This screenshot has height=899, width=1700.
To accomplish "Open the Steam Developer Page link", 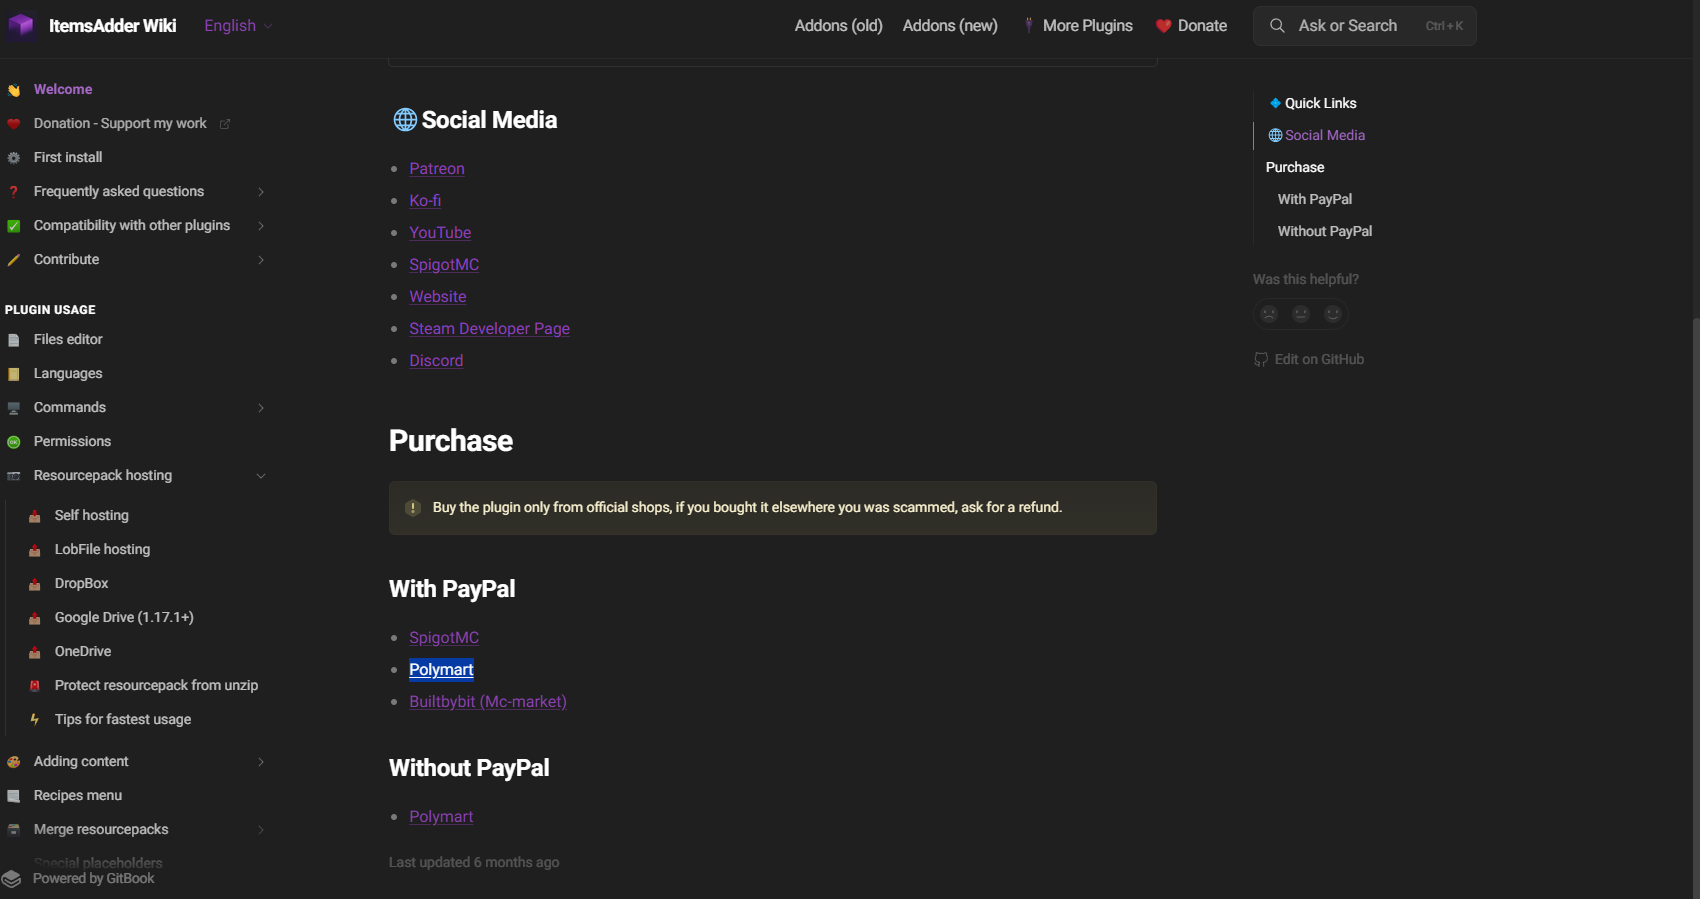I will click(489, 329).
